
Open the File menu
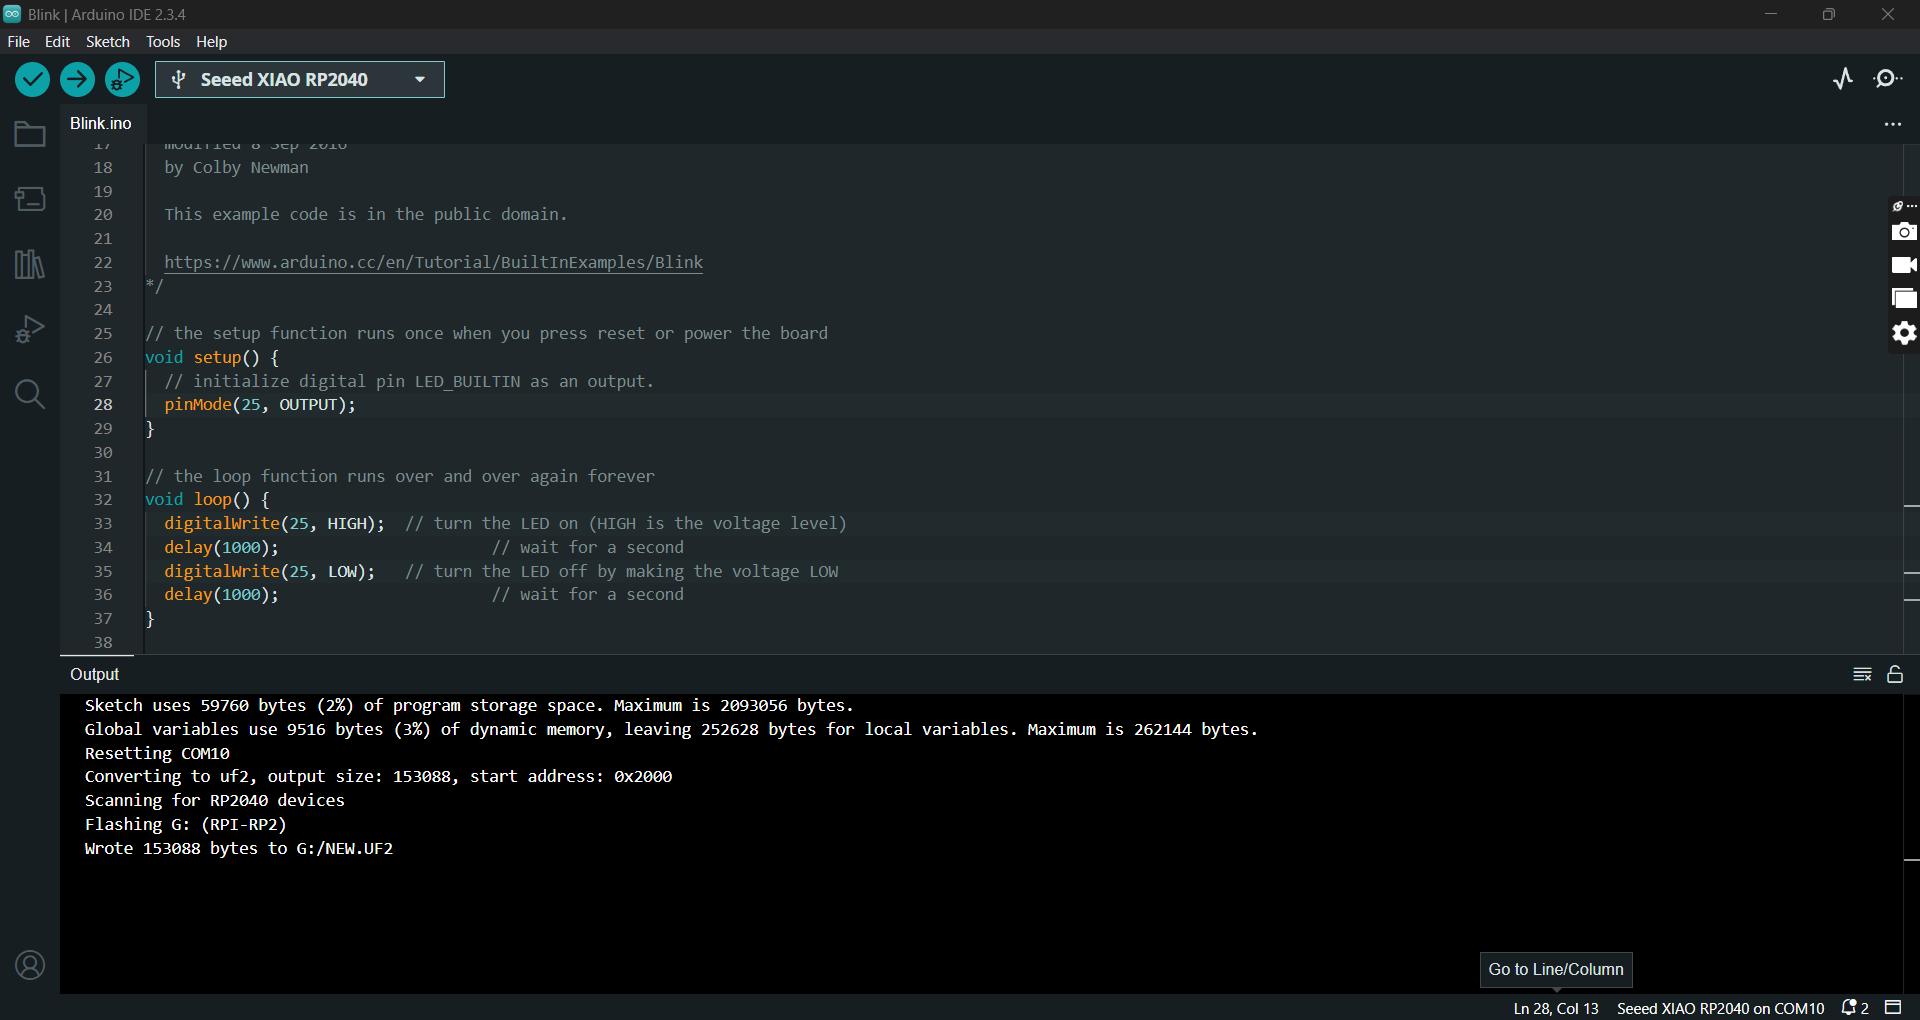click(x=18, y=42)
